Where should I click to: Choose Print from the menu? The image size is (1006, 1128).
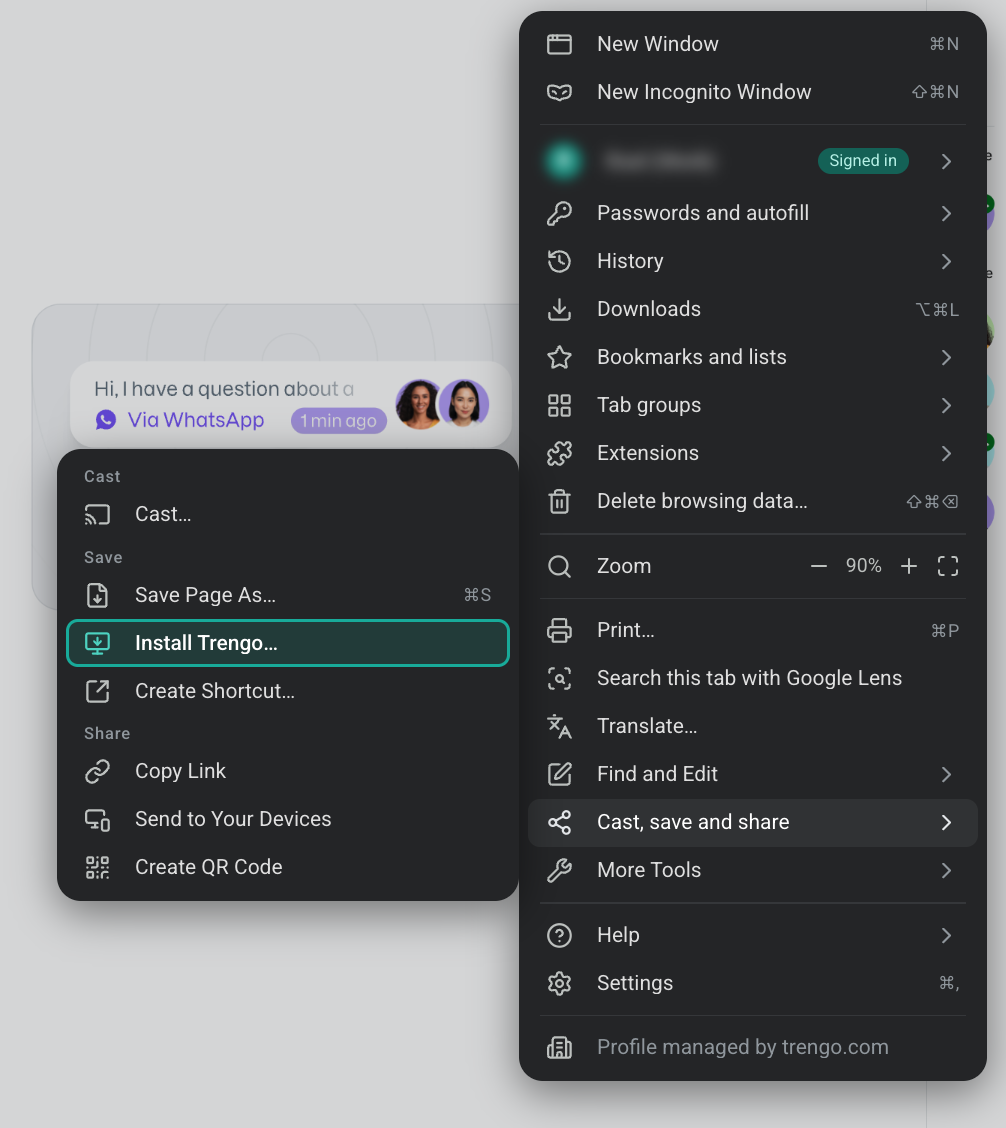[x=753, y=630]
